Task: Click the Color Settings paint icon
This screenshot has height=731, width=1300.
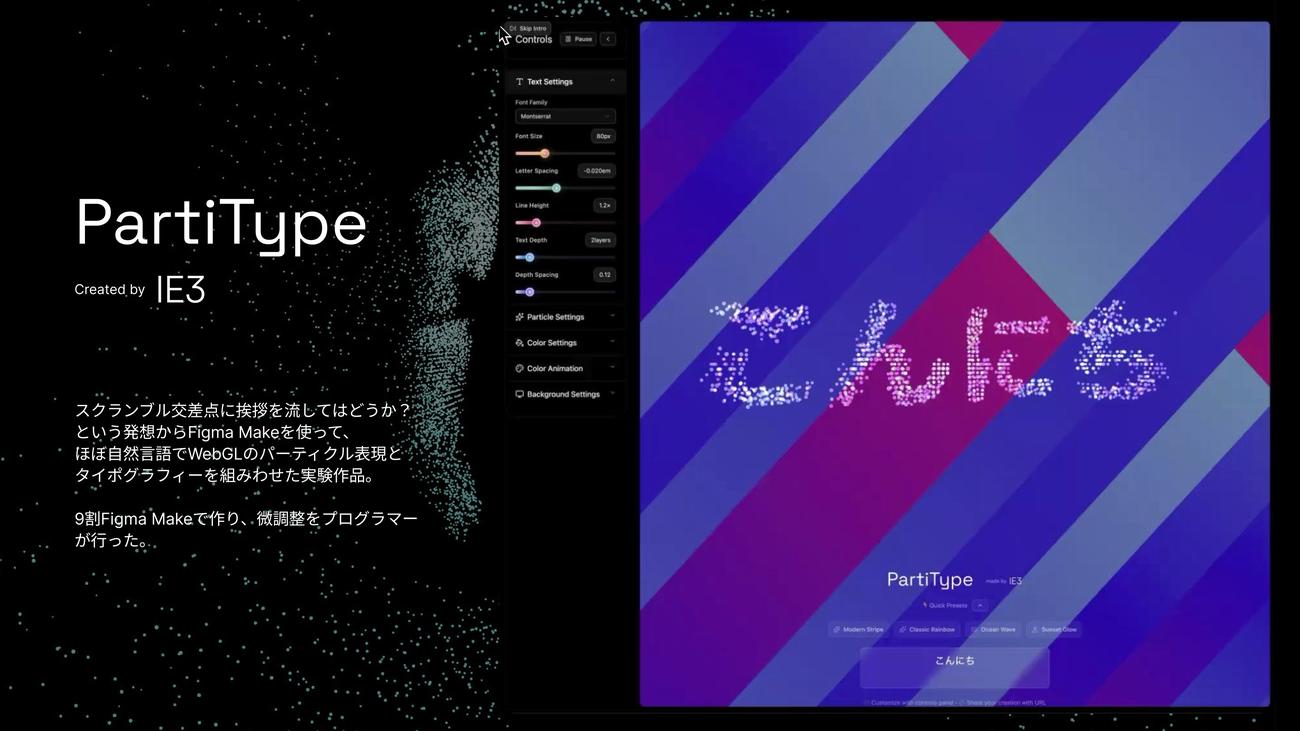Action: (519, 343)
